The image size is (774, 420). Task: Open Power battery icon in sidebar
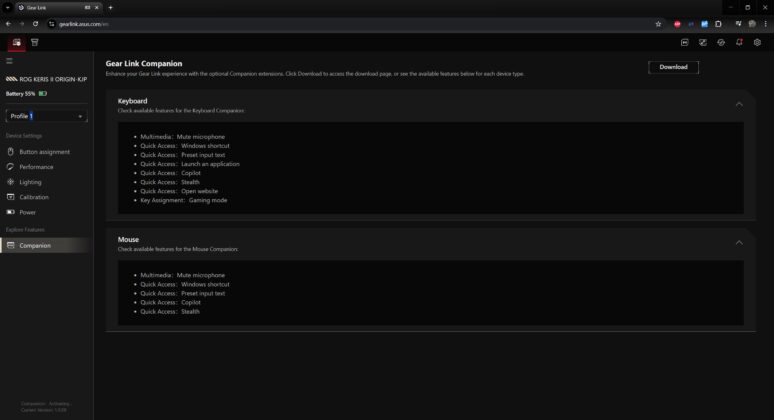10,212
